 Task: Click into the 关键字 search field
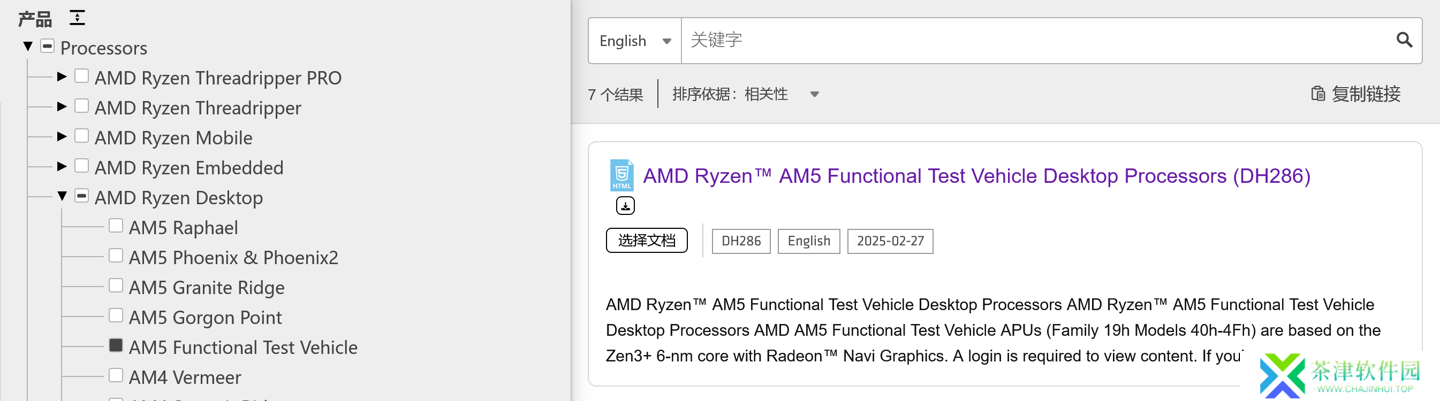point(1035,41)
